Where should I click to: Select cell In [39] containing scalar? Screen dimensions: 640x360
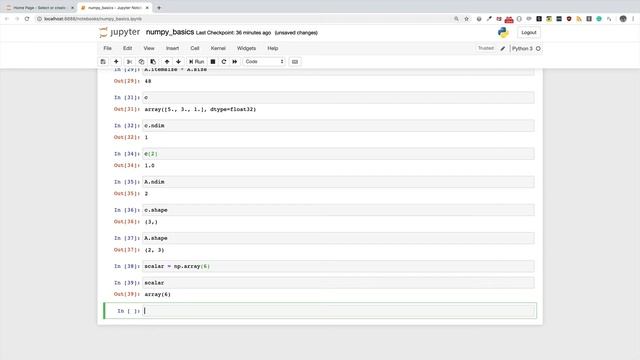coord(338,282)
